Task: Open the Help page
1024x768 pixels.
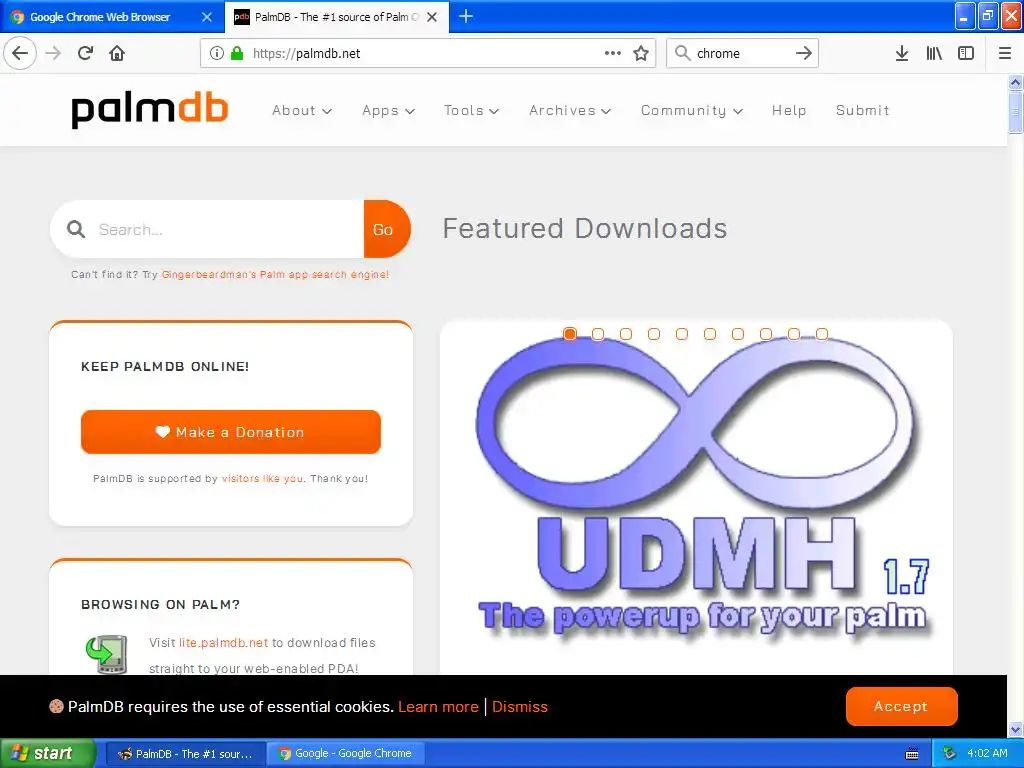Action: tap(789, 110)
